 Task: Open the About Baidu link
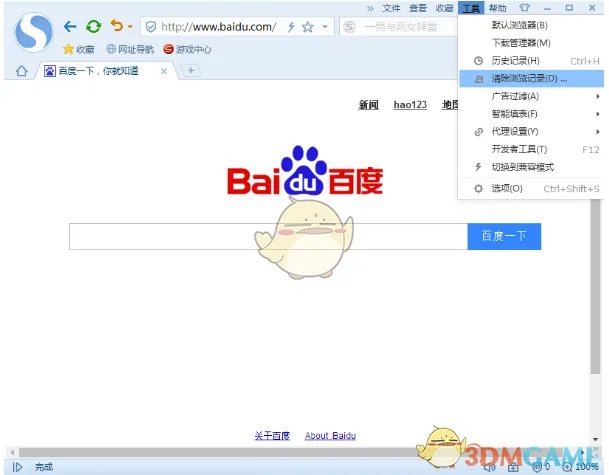(x=330, y=436)
